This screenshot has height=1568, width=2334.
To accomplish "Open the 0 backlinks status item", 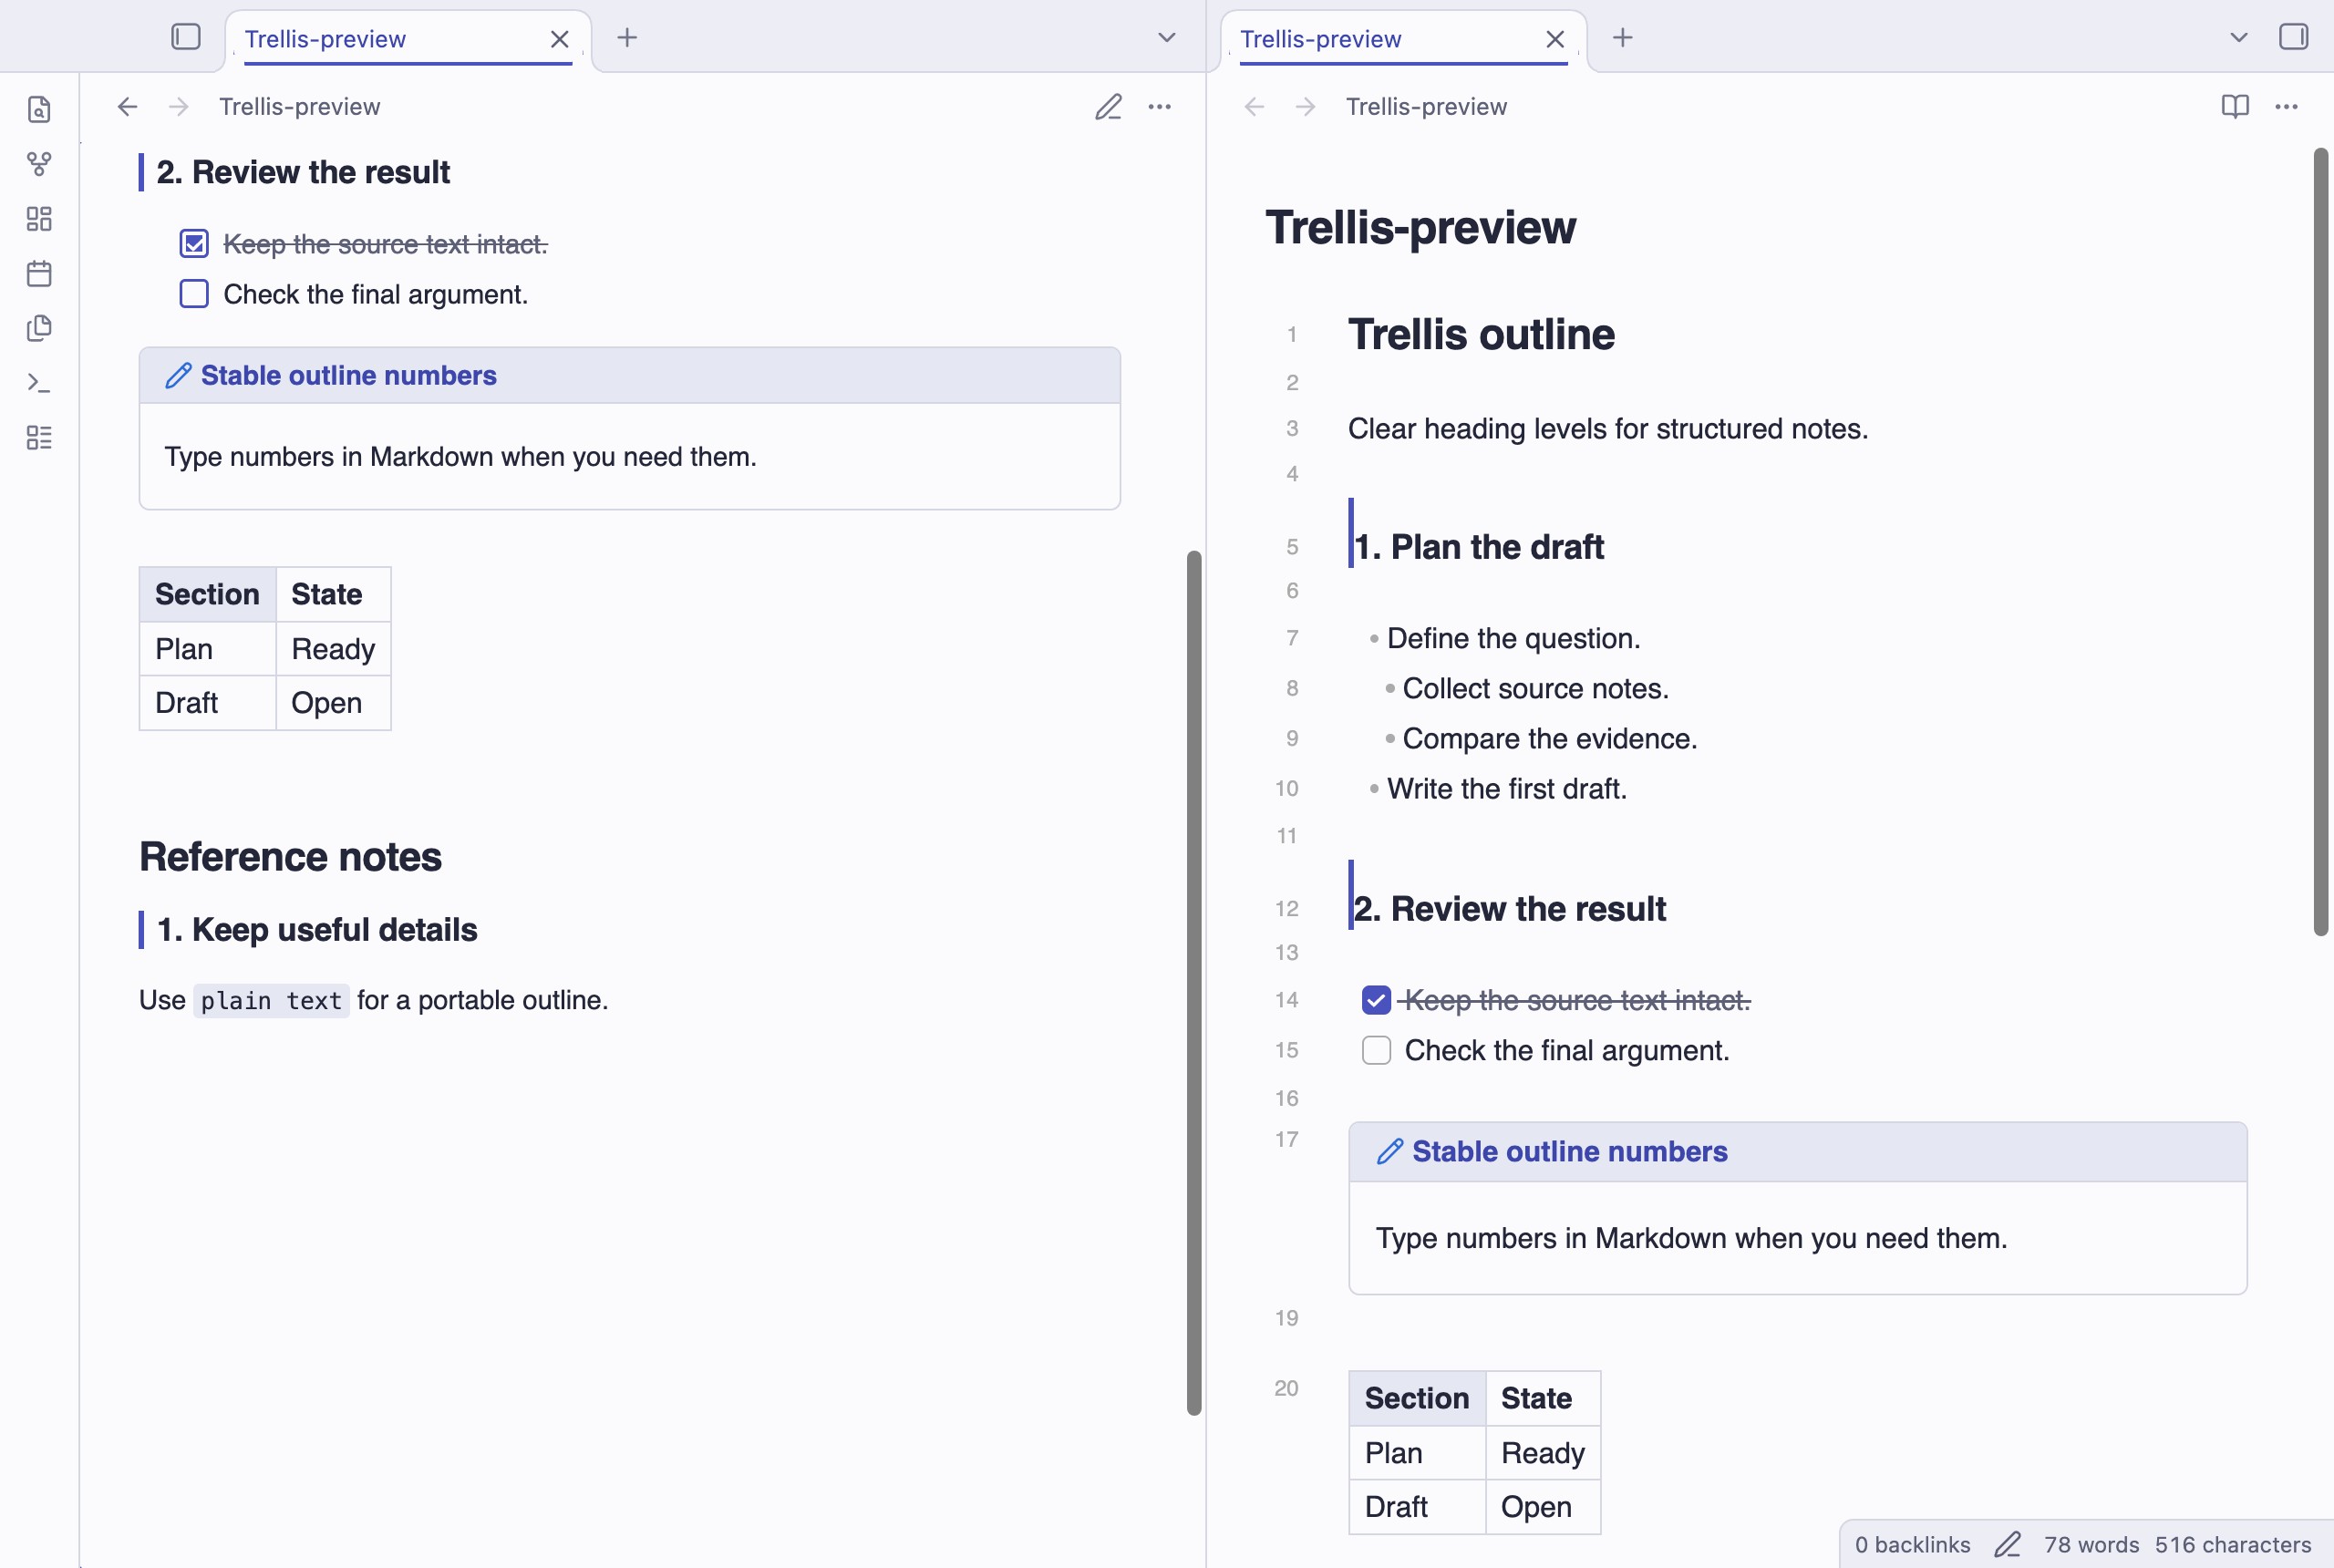I will (1912, 1545).
